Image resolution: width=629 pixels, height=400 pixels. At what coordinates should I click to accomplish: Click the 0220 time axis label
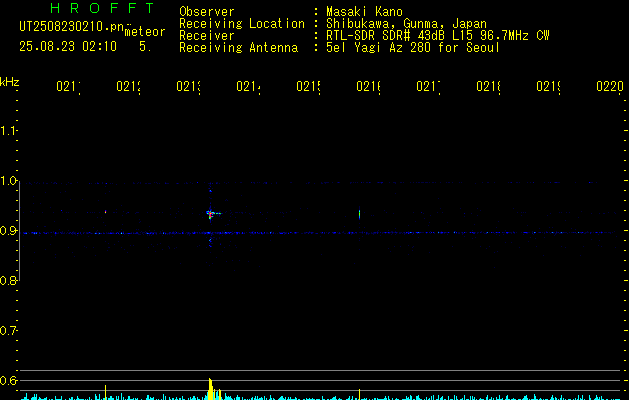click(610, 86)
